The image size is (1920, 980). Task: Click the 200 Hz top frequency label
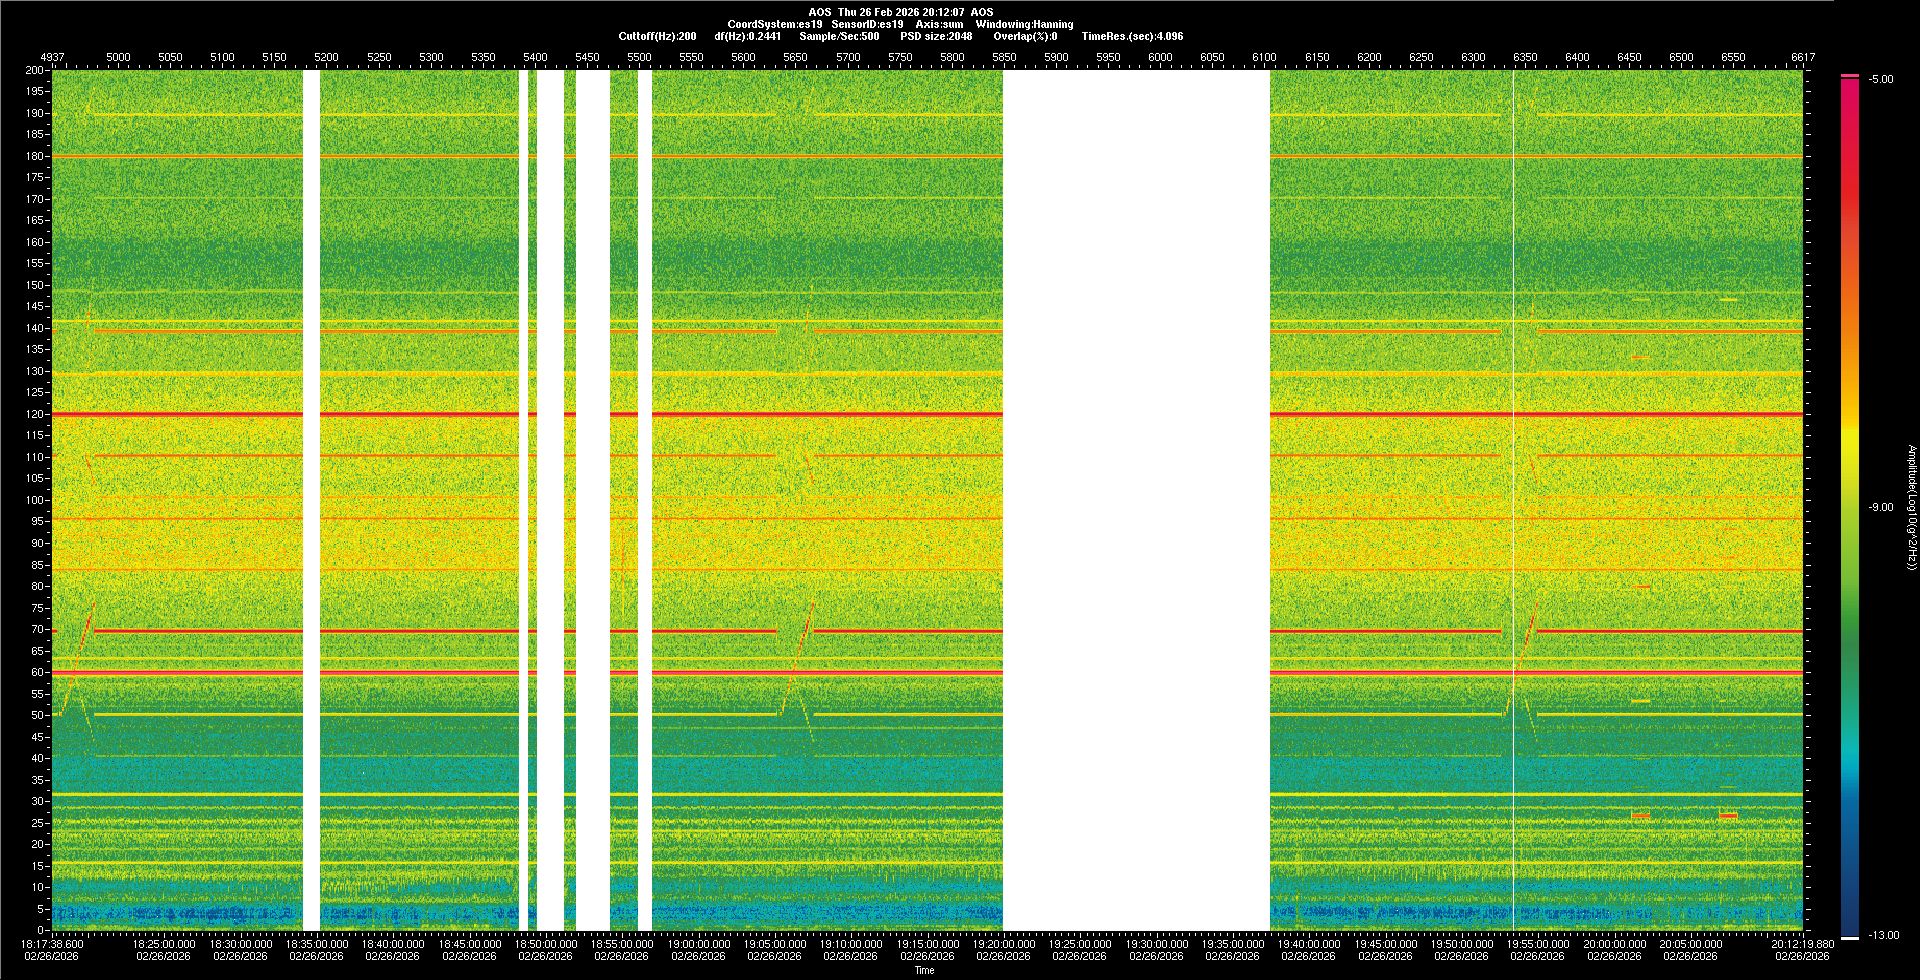click(35, 70)
